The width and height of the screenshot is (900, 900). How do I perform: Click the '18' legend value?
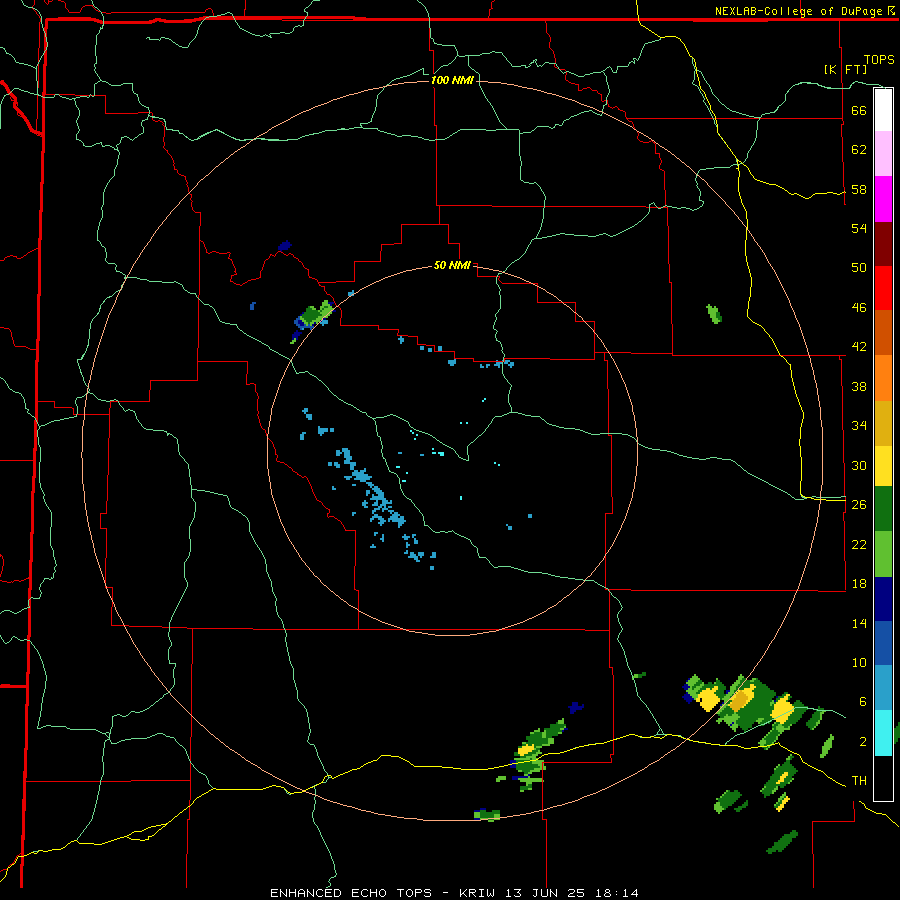[859, 584]
